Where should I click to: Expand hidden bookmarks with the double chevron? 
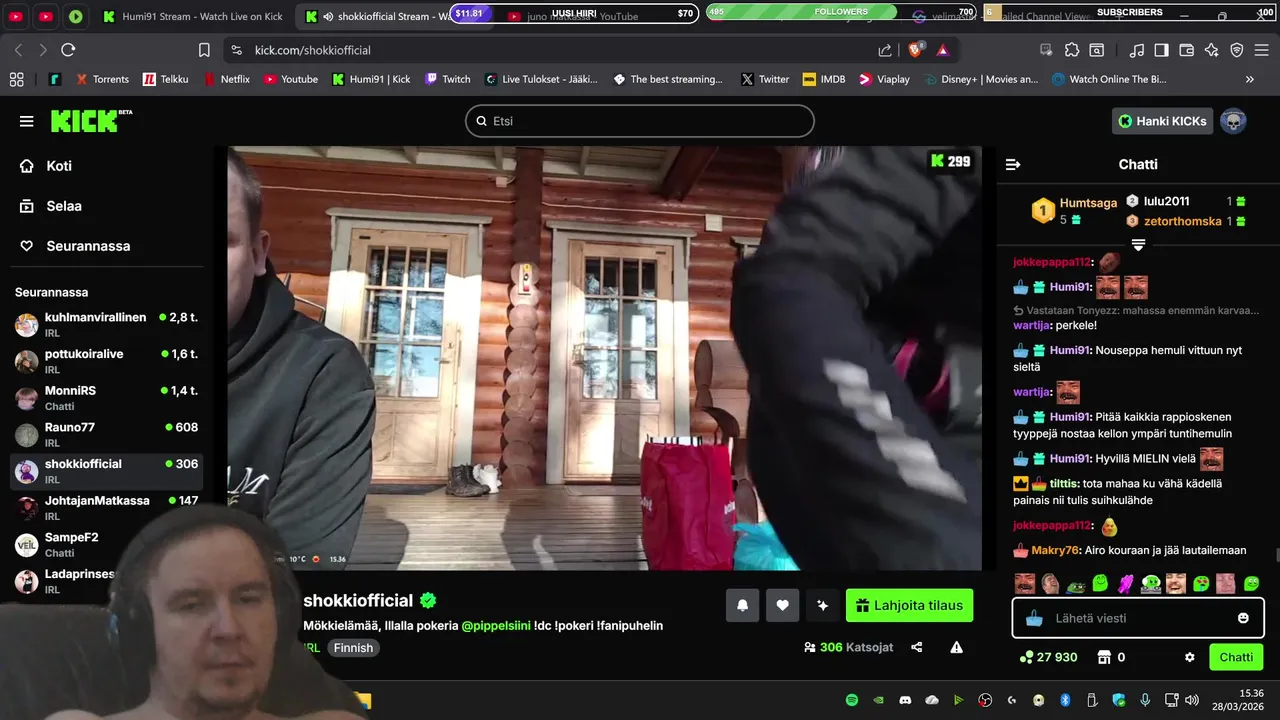coord(1249,79)
